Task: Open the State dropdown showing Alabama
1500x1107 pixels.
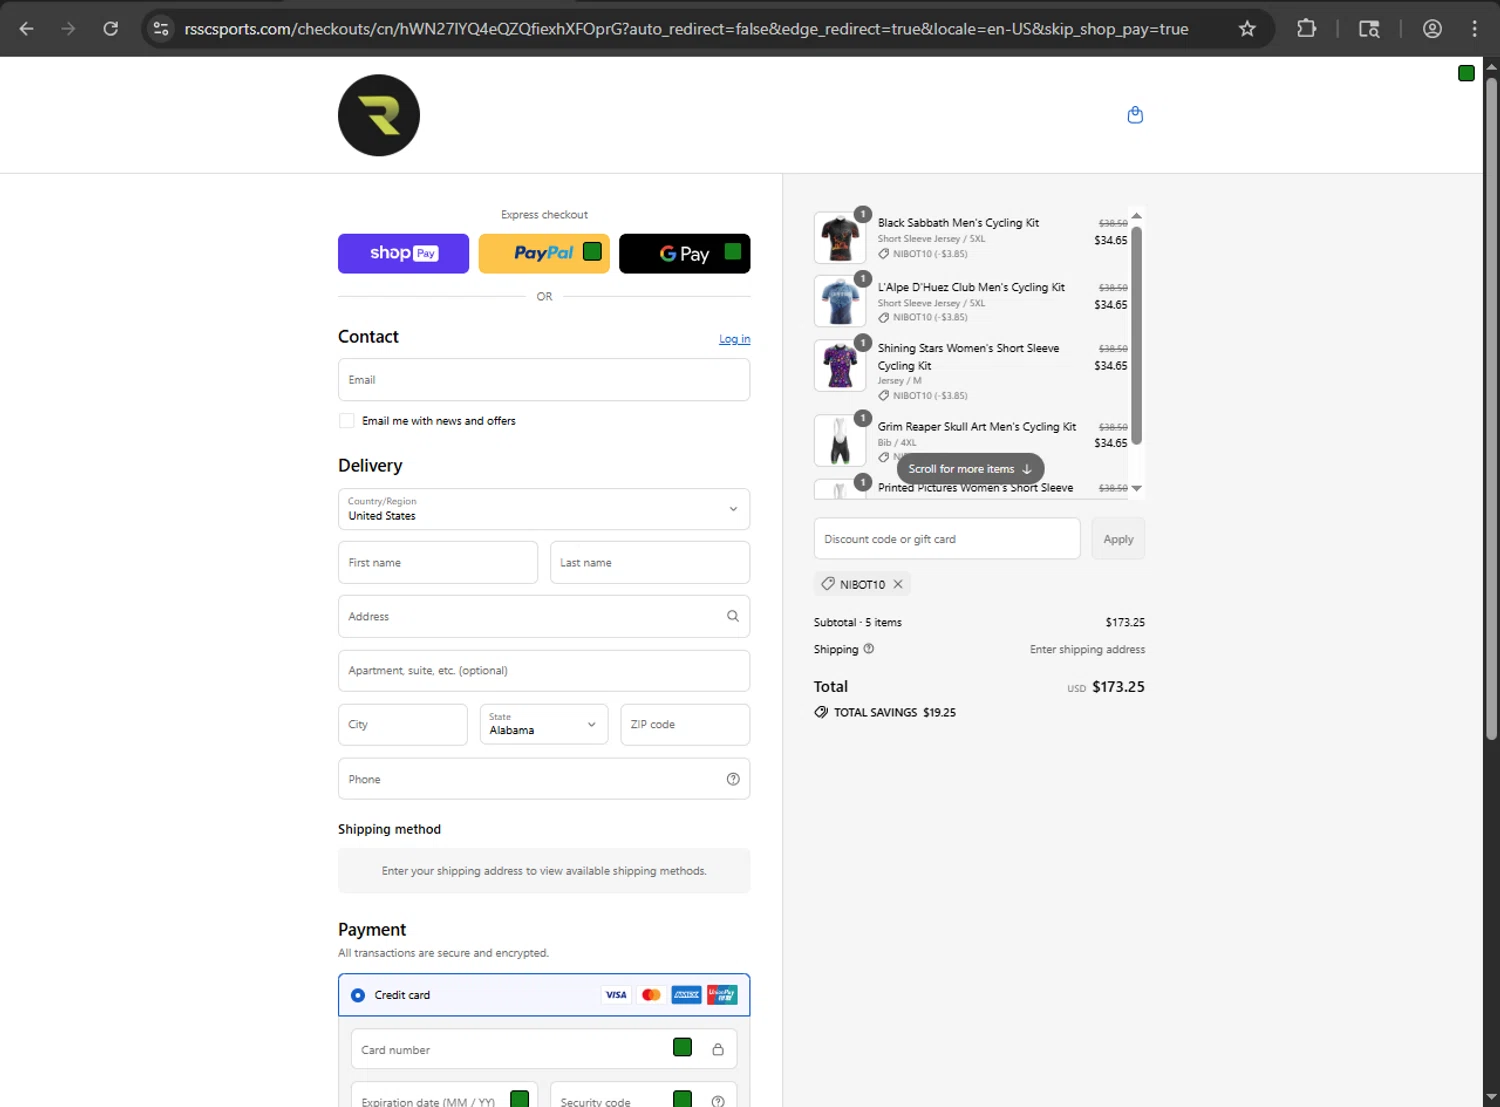Action: tap(544, 724)
